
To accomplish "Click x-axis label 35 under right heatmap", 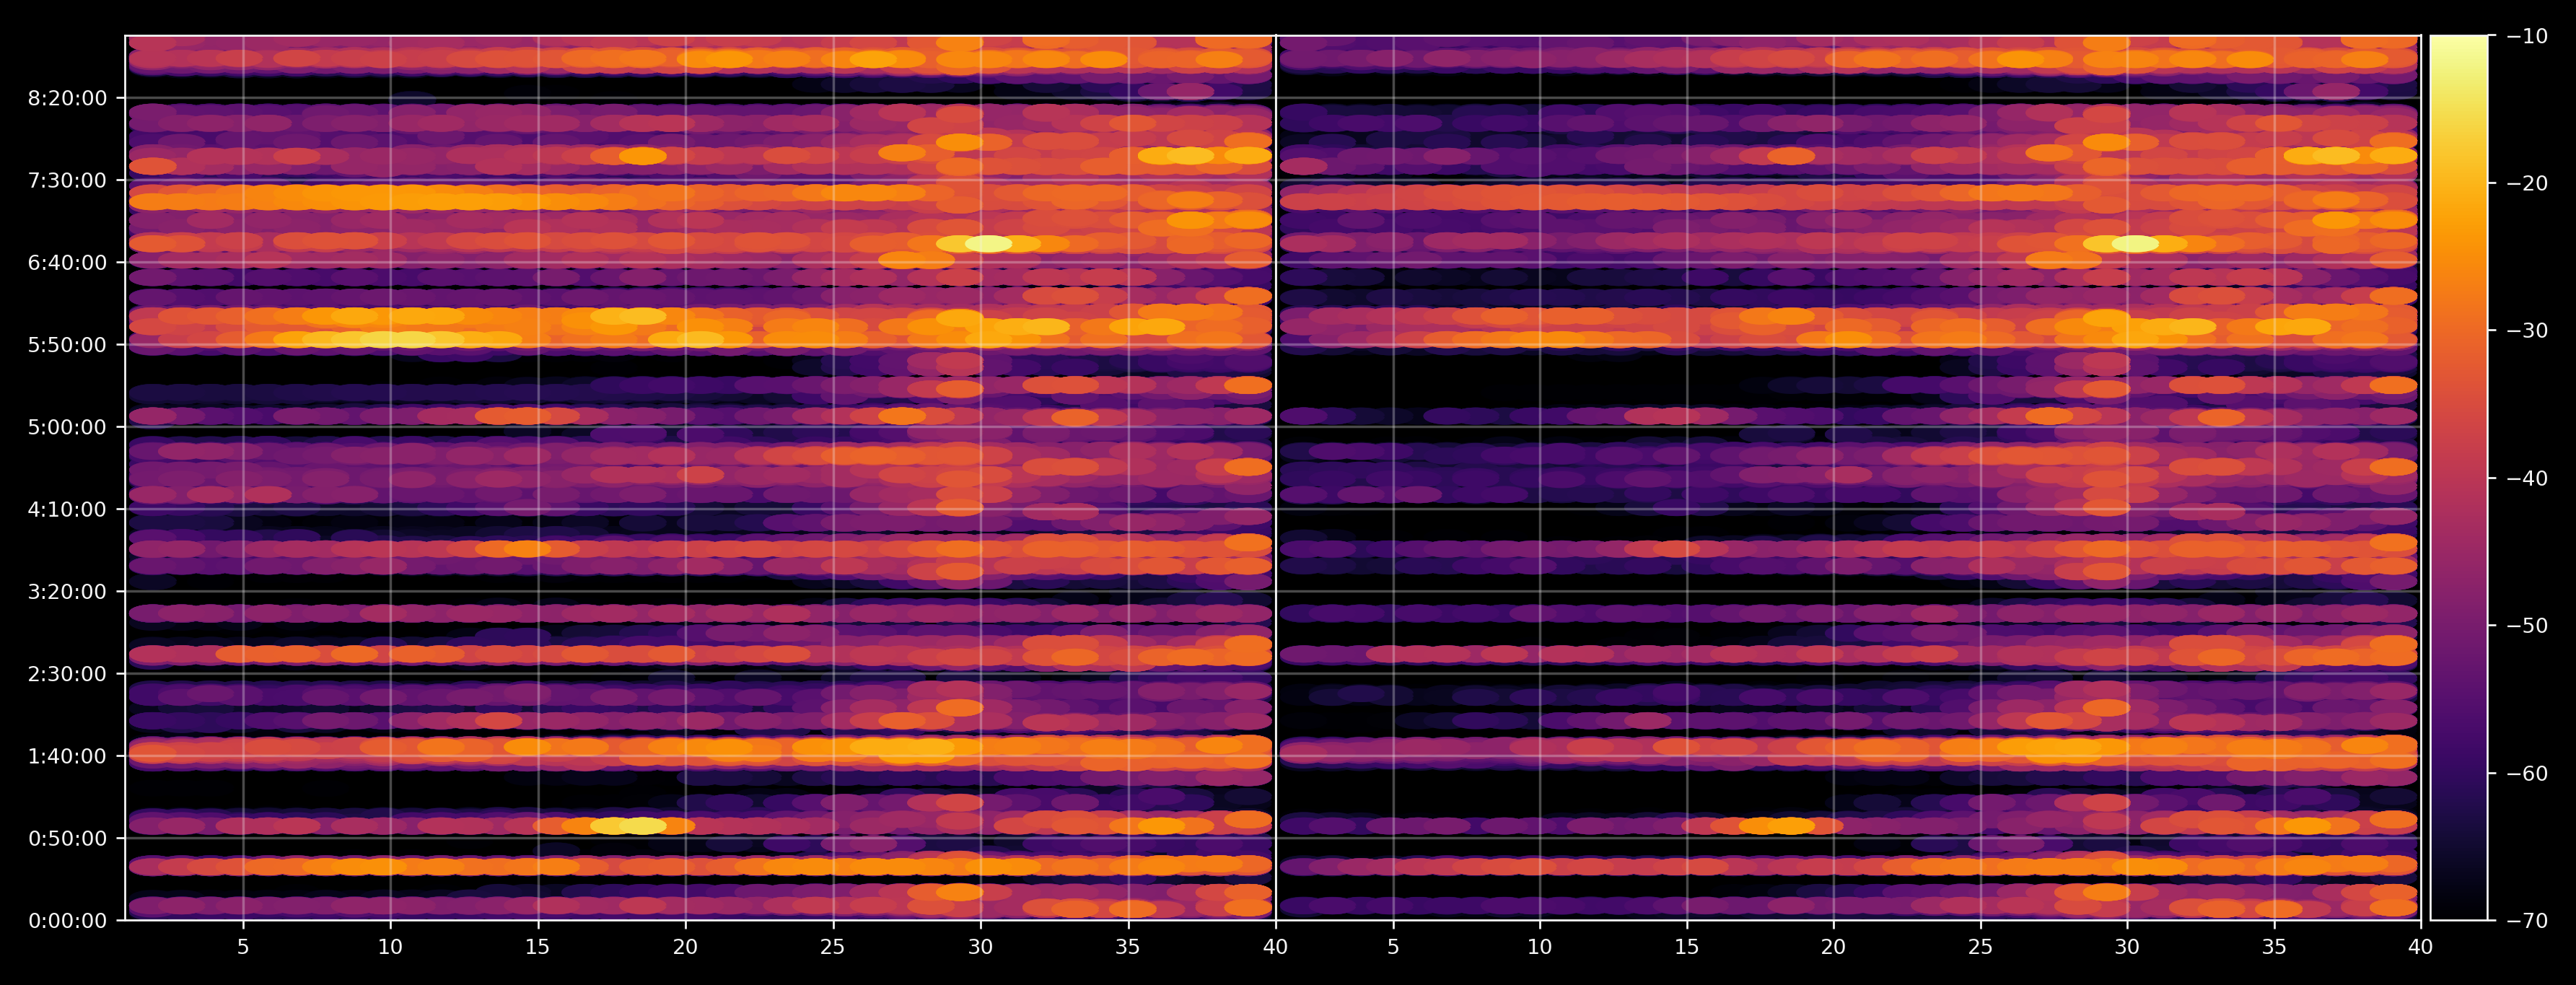I will click(x=2274, y=947).
